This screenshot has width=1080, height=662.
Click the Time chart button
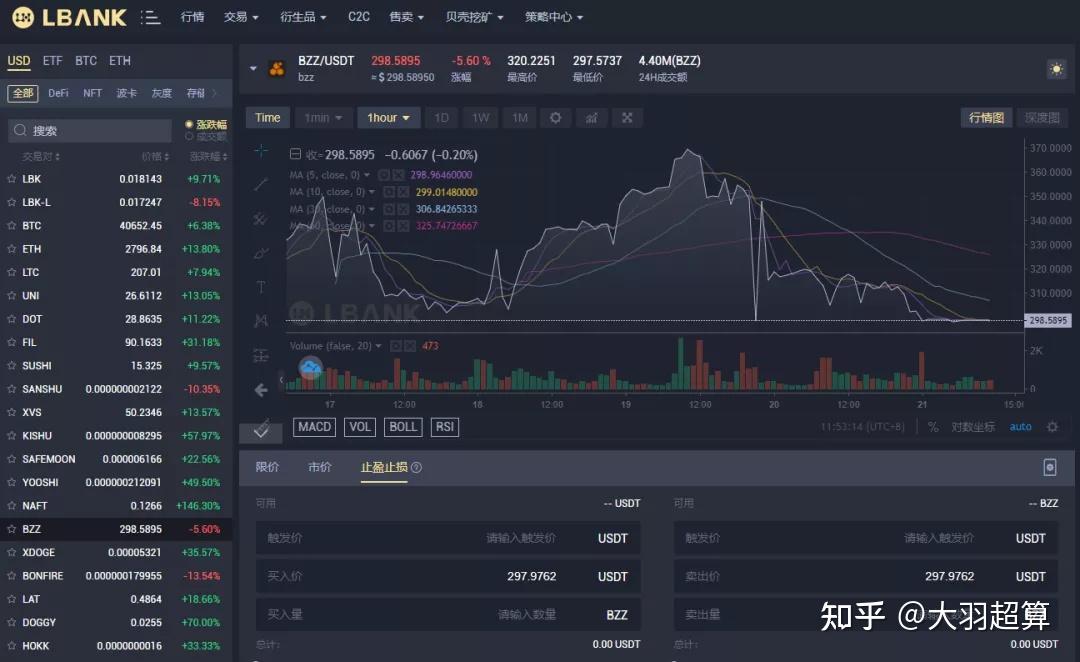click(267, 118)
